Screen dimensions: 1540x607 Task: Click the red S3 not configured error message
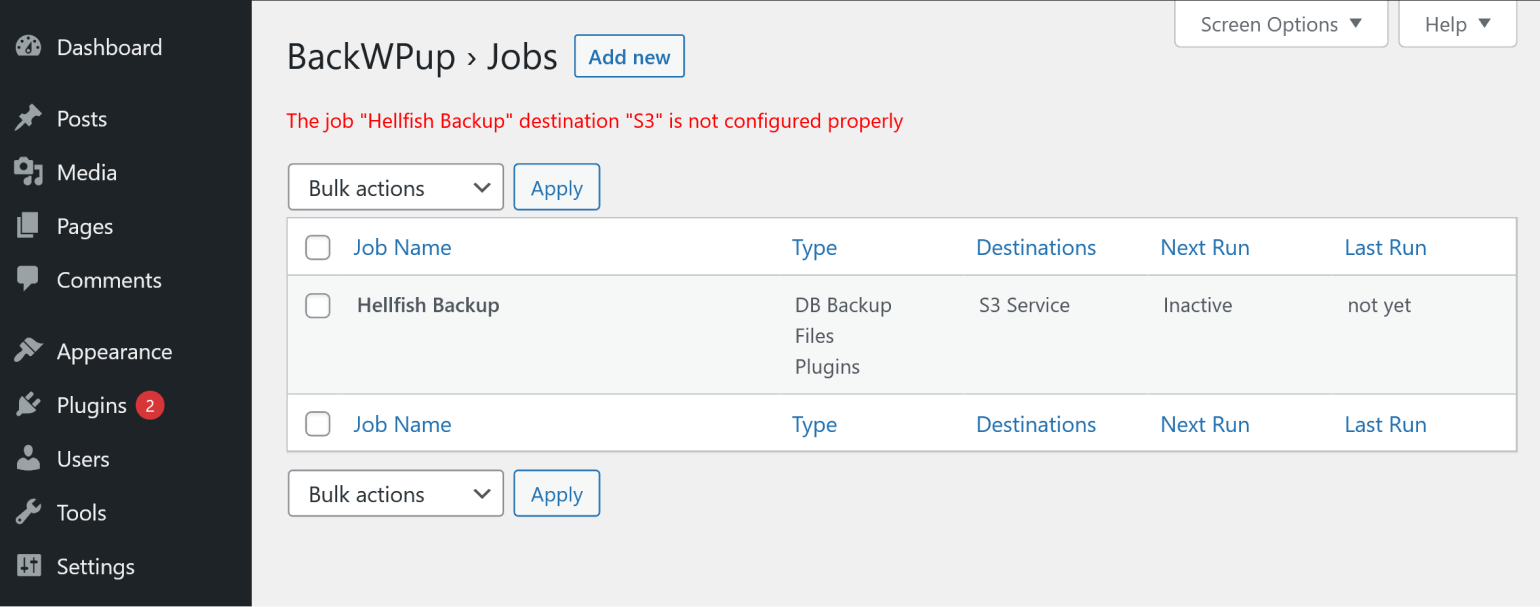[x=594, y=121]
